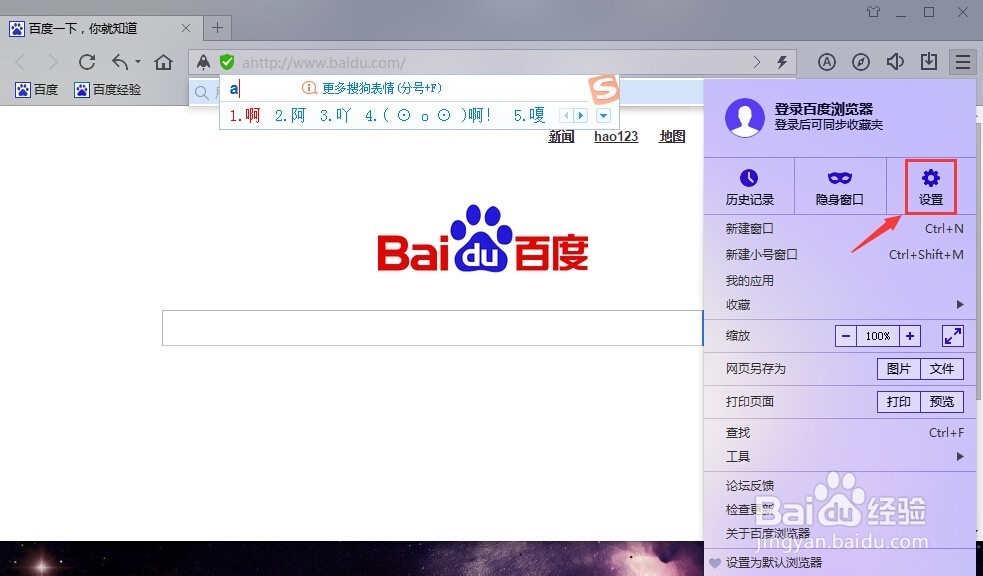Click the address bar URL field
Screen dimensions: 983x576
coord(492,62)
